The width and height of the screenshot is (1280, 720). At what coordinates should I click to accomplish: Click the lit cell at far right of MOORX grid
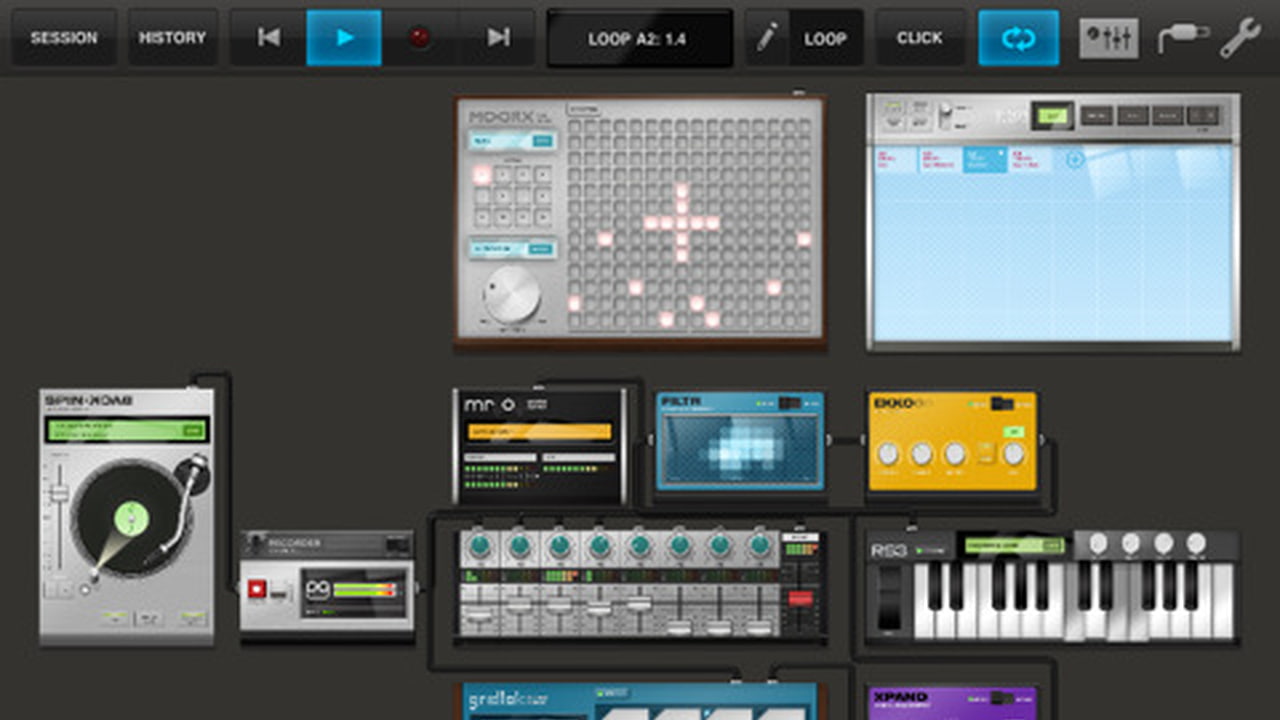(804, 239)
